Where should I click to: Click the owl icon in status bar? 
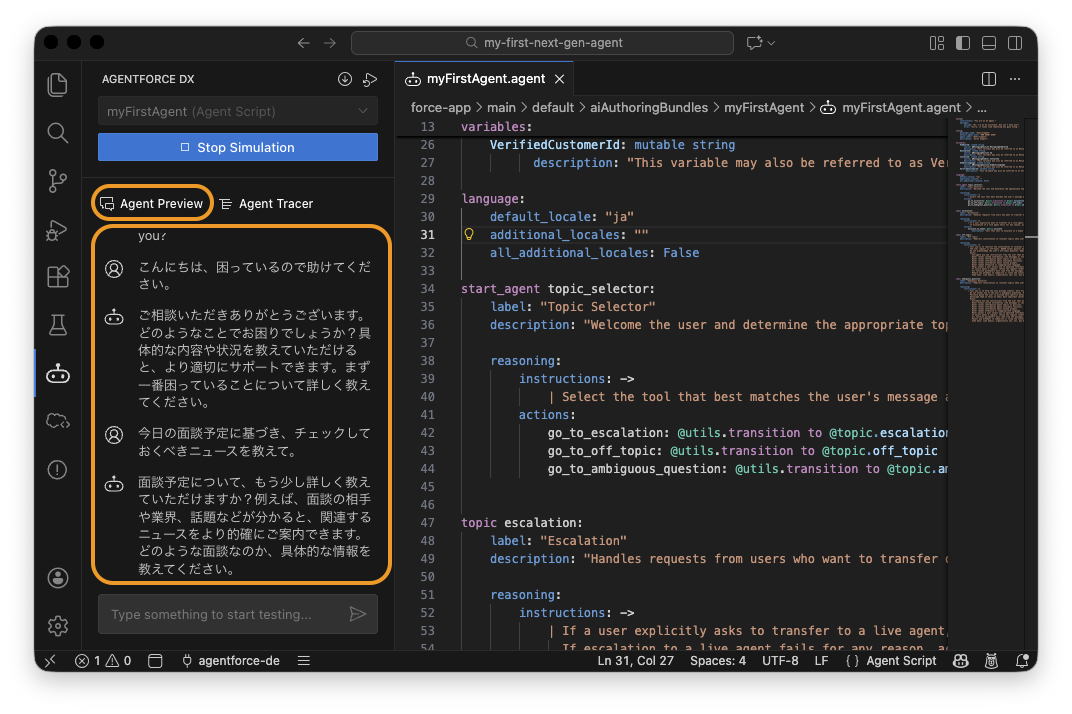pyautogui.click(x=991, y=661)
